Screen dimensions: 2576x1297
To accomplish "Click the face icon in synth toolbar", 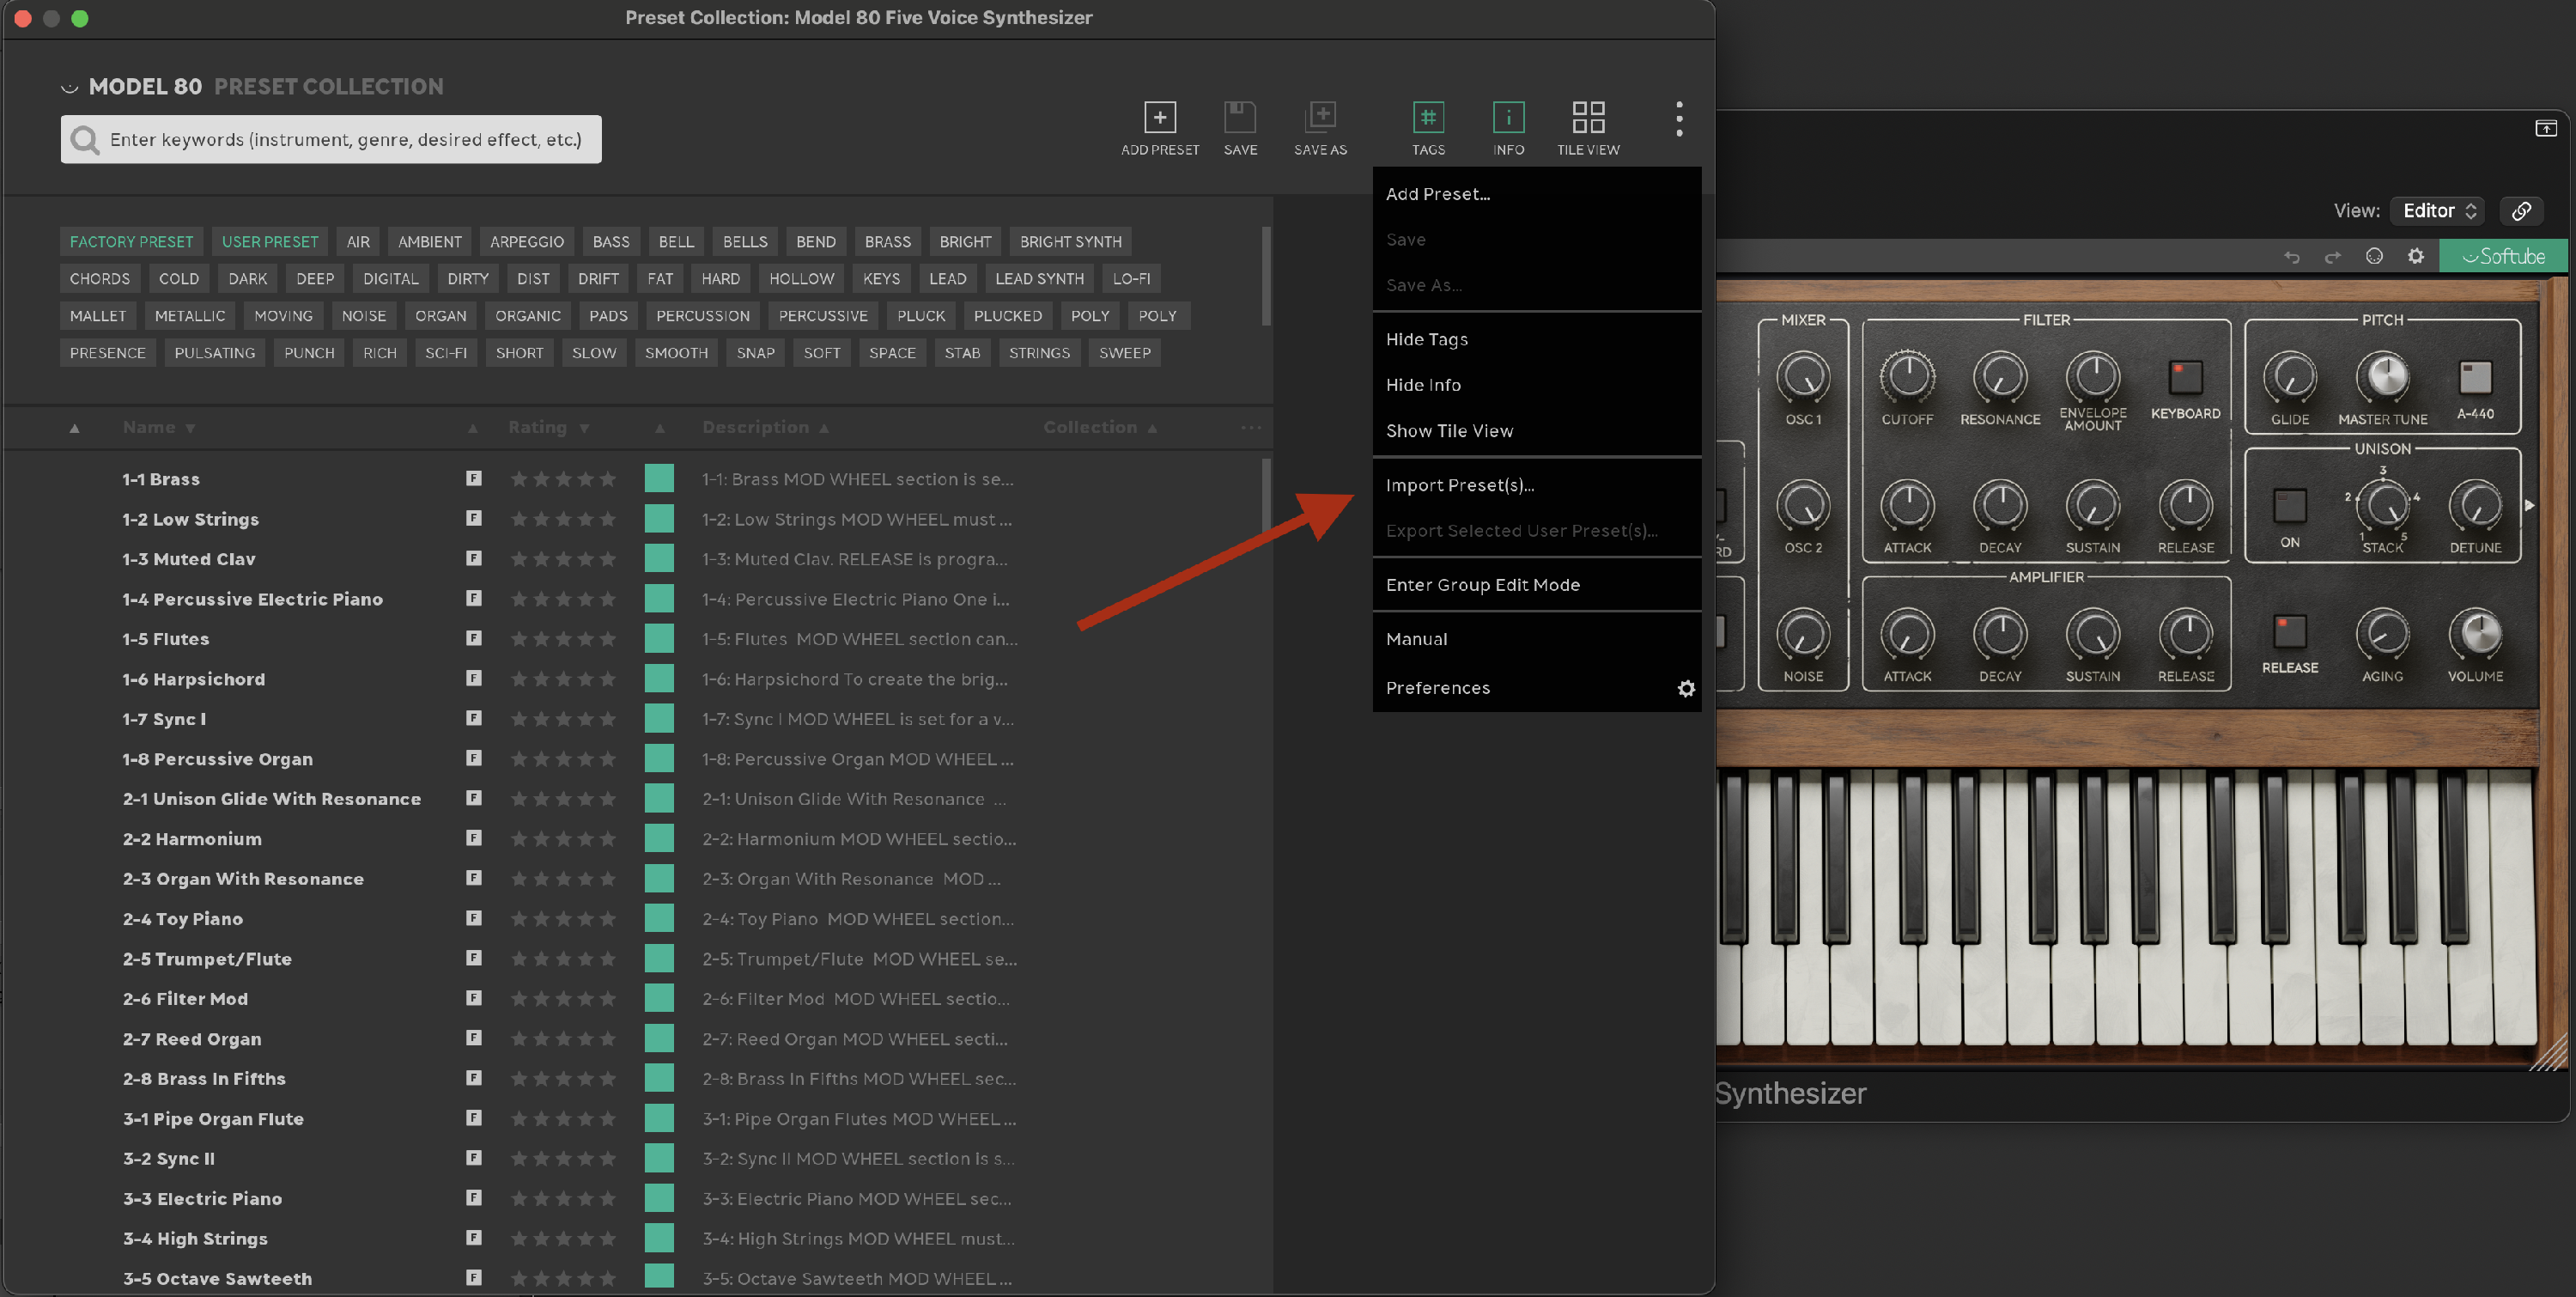I will click(2374, 256).
